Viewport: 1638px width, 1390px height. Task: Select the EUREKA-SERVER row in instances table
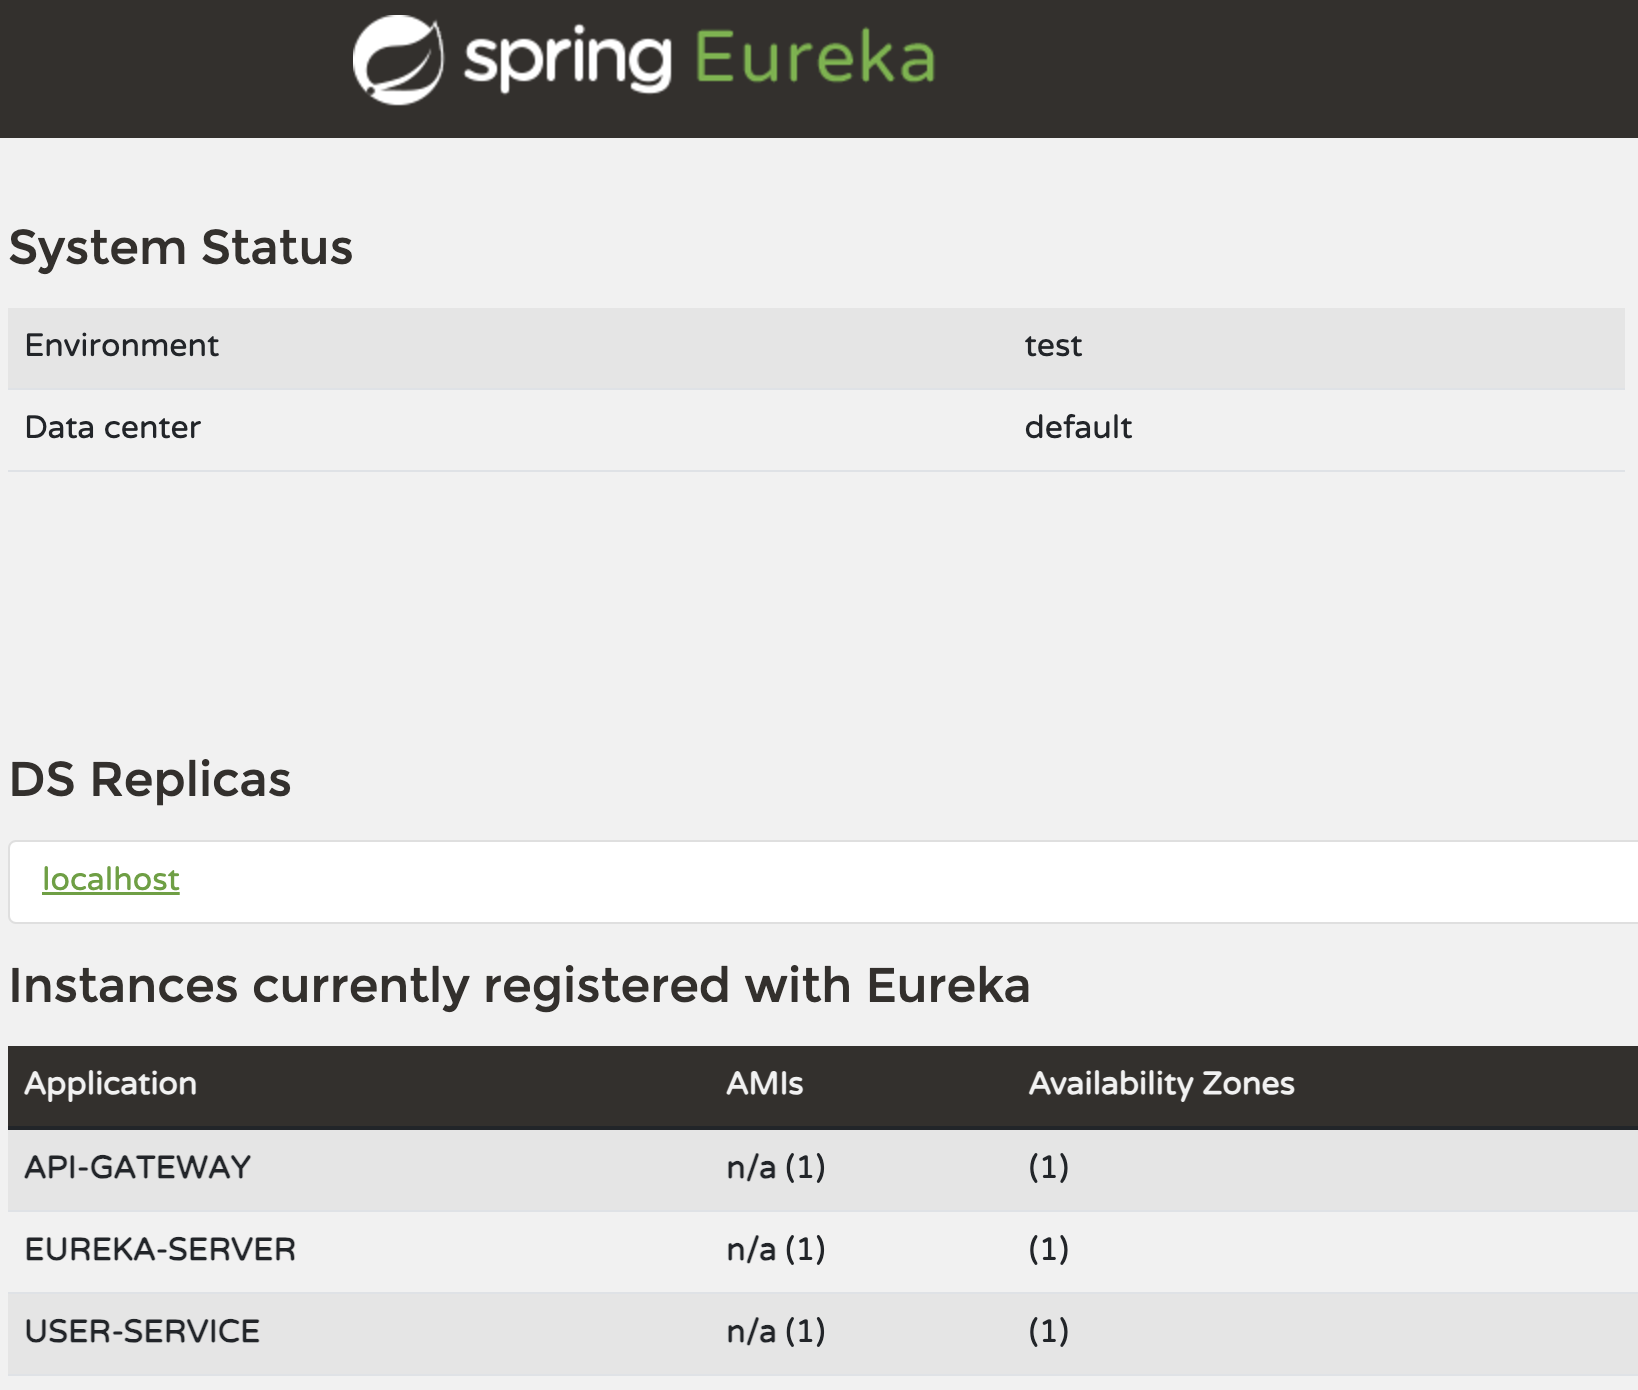tap(160, 1249)
